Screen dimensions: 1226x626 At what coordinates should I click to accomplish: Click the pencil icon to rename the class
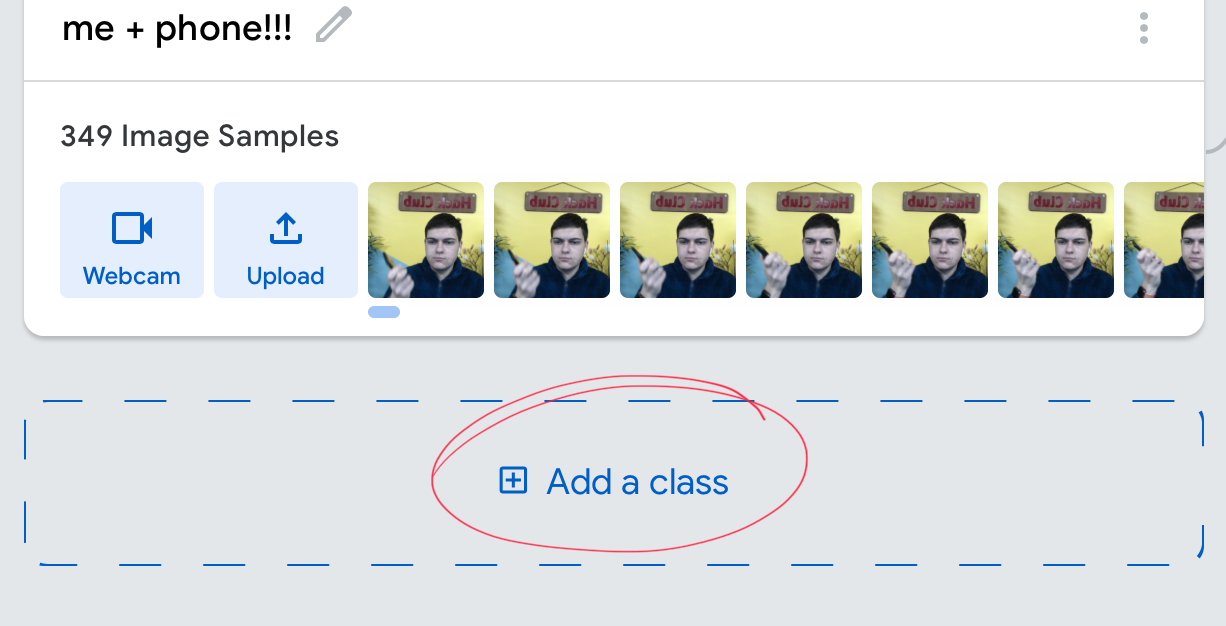(x=334, y=25)
